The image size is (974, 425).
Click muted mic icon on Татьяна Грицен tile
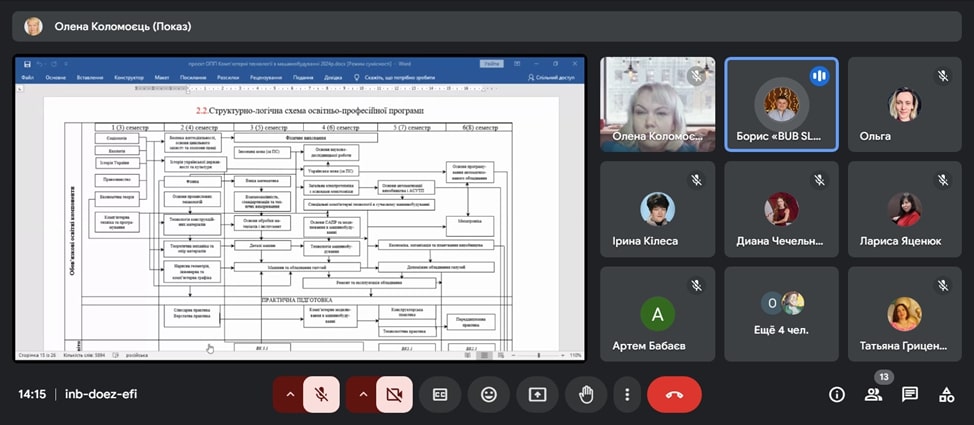943,285
